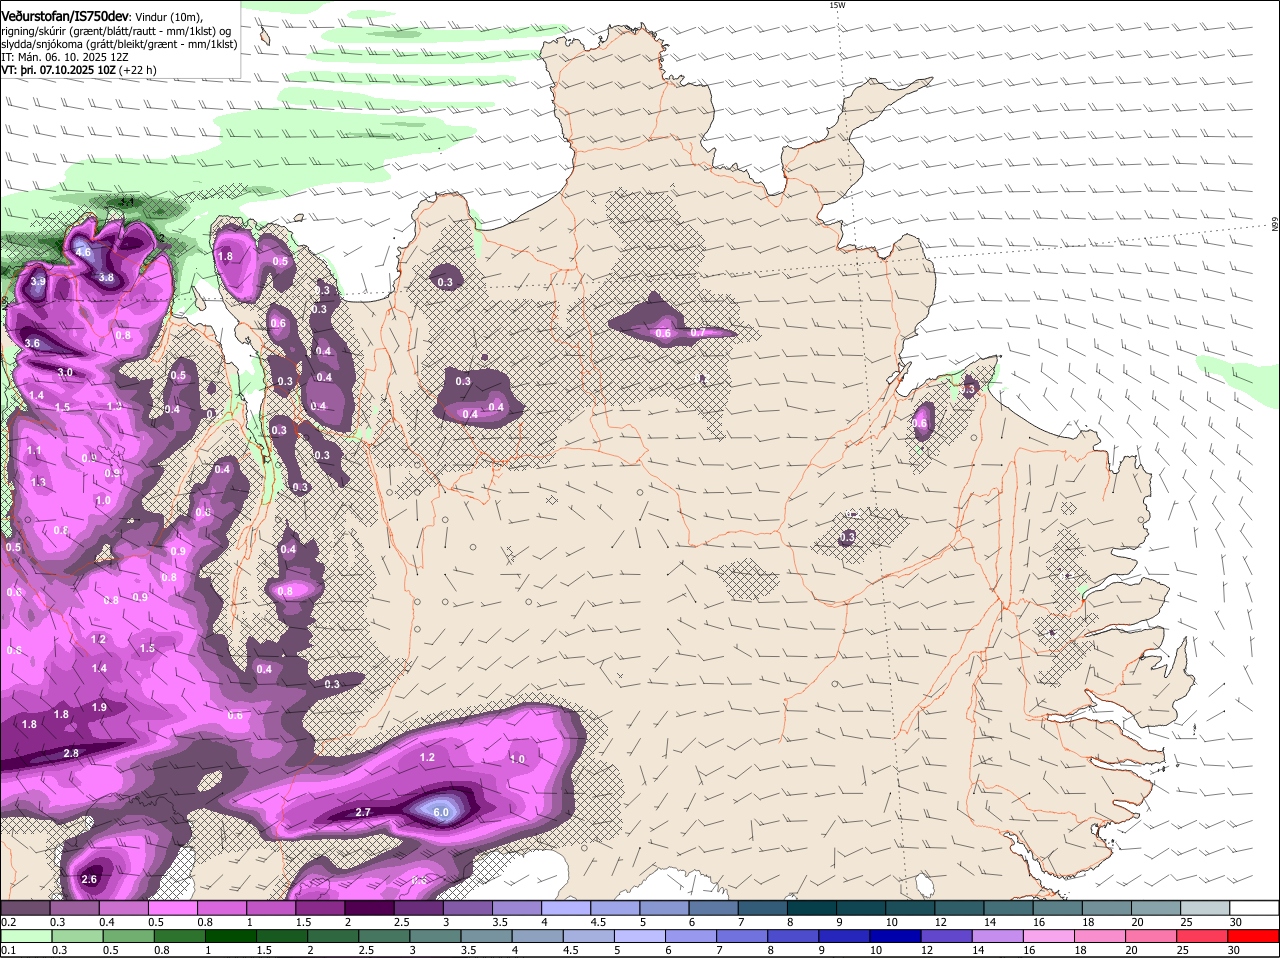Screen dimensions: 1280x958
Task: Click the 6.0 precipitation maximum label on map
Action: (x=441, y=813)
